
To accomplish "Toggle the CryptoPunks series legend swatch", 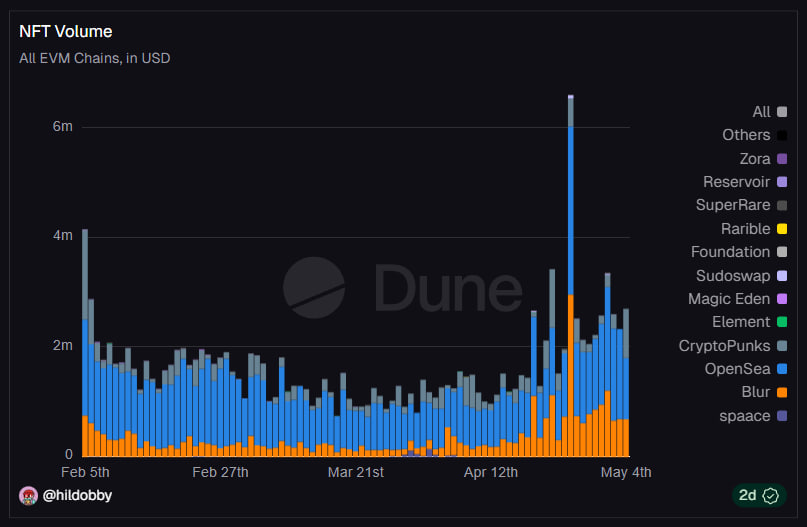I will (x=782, y=345).
